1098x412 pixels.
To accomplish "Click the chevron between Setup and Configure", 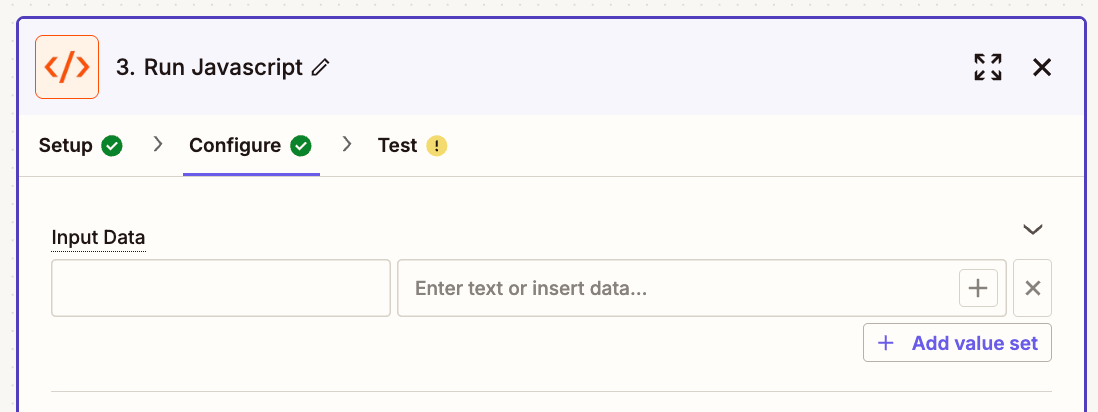I will pyautogui.click(x=158, y=144).
